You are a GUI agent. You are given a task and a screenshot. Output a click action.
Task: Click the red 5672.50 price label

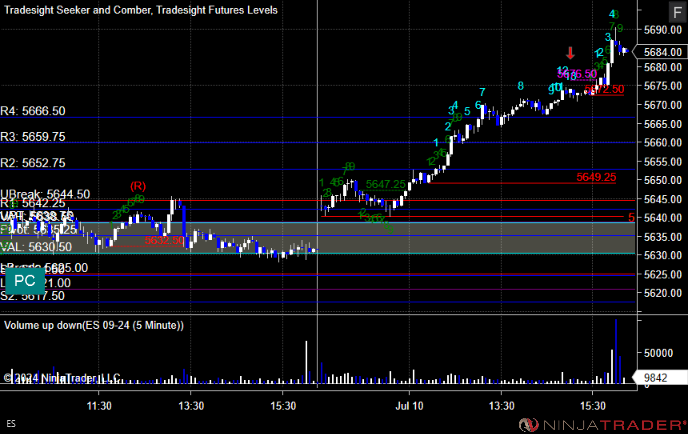pyautogui.click(x=604, y=90)
